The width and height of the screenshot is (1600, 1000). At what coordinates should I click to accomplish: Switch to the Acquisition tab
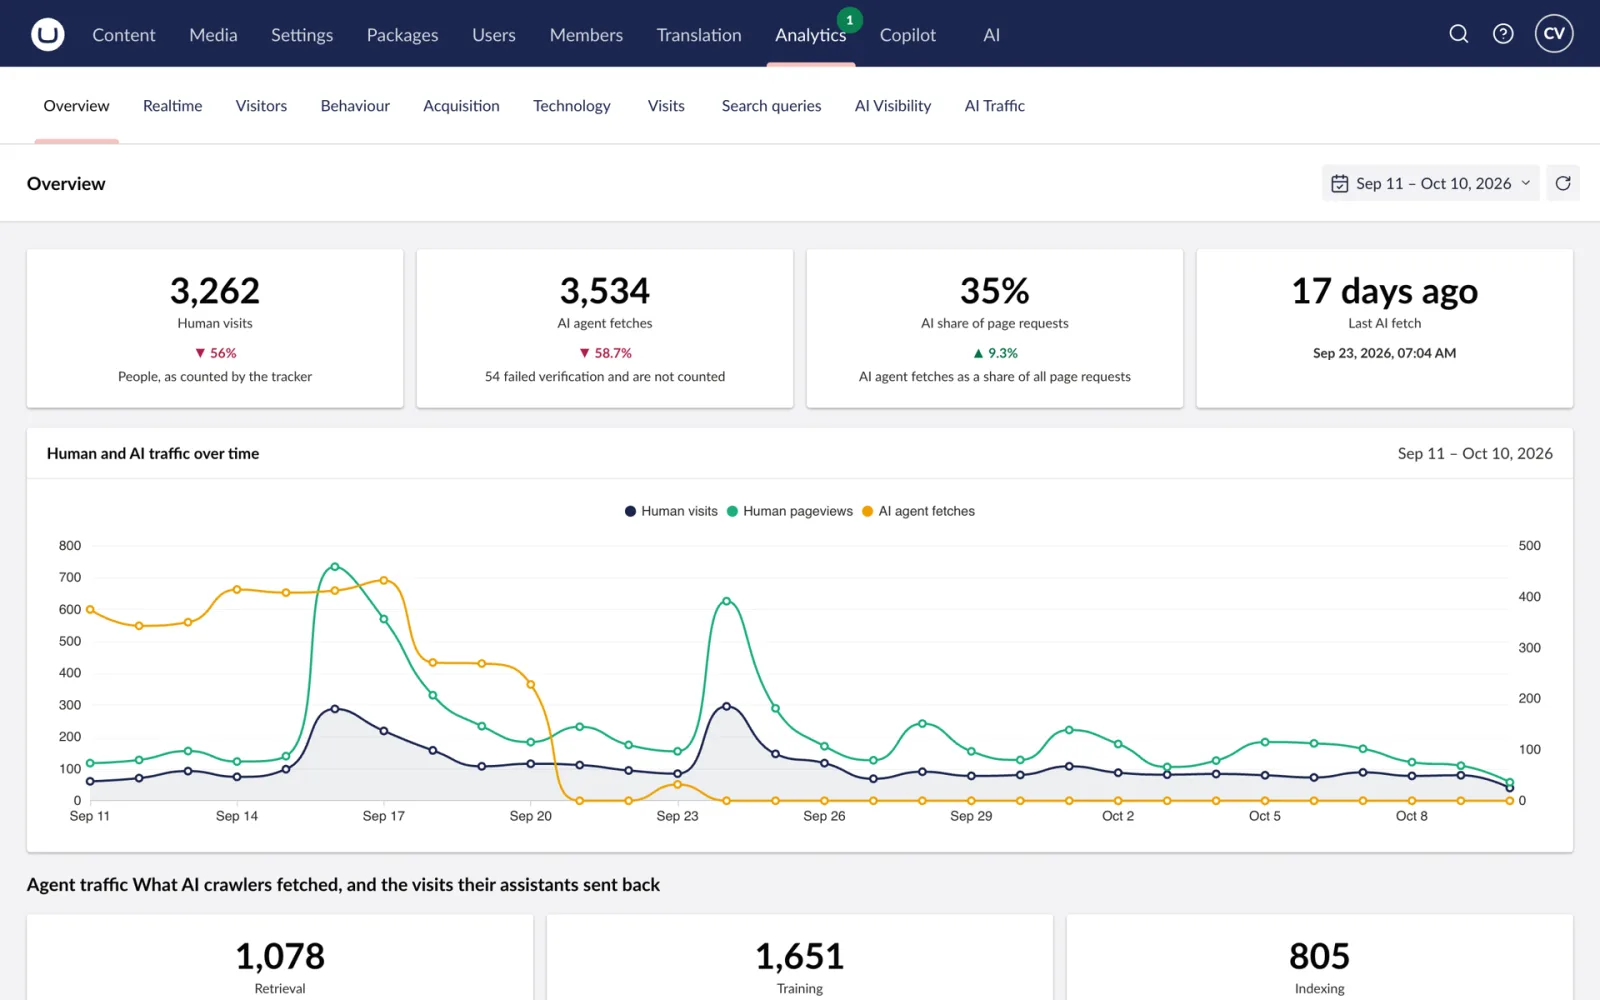461,106
